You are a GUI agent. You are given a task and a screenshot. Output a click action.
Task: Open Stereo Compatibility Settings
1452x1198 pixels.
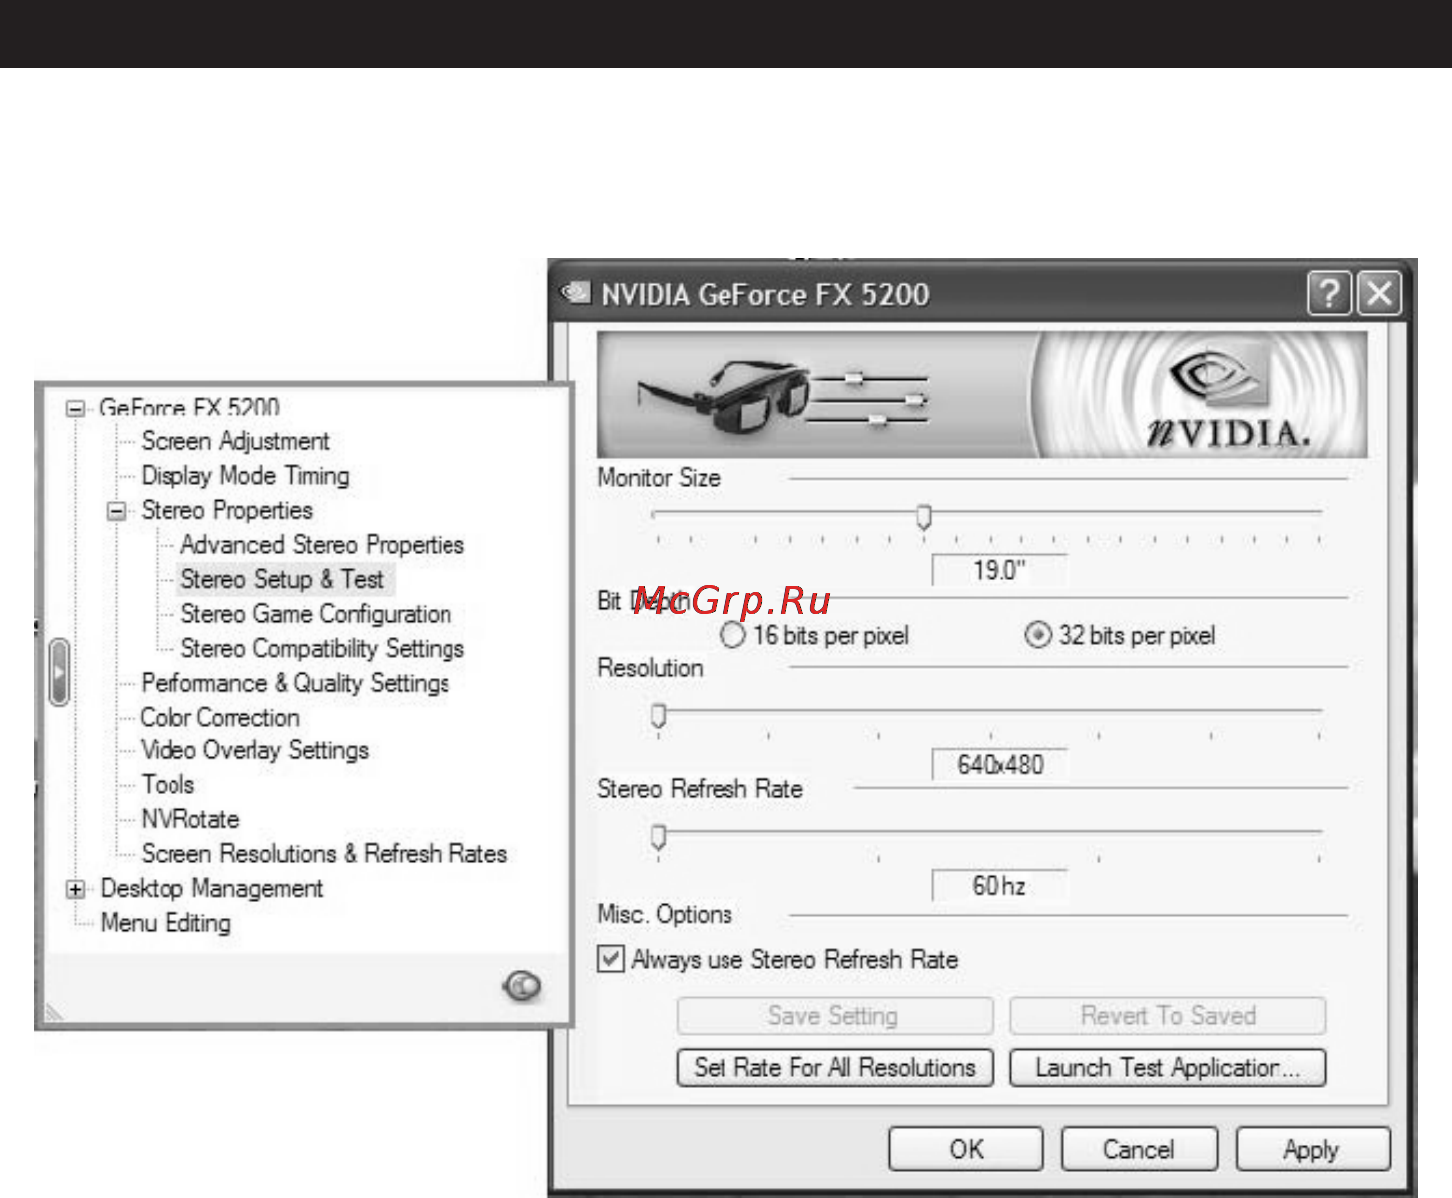point(322,648)
